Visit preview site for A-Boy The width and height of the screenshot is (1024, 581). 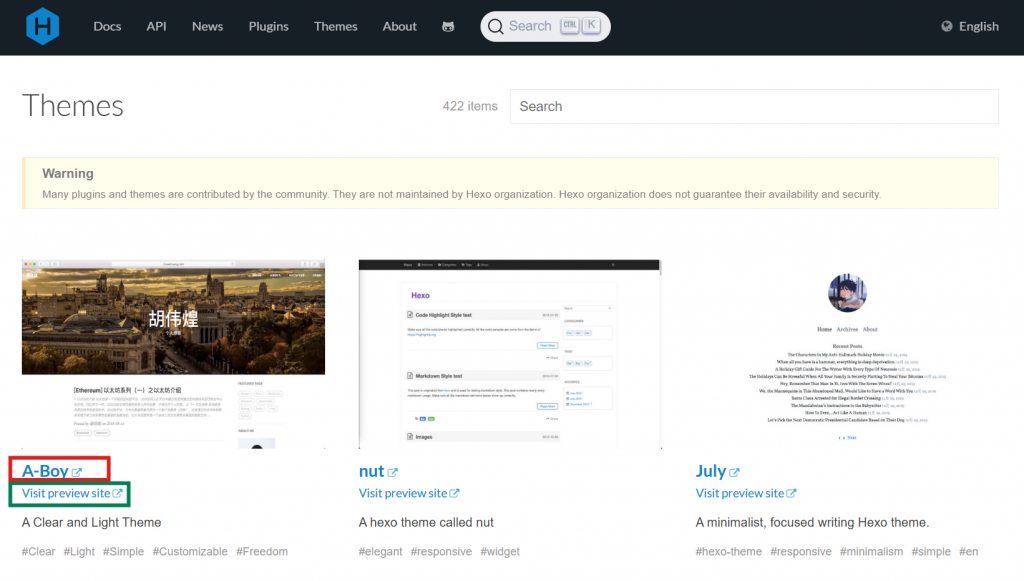[66, 494]
